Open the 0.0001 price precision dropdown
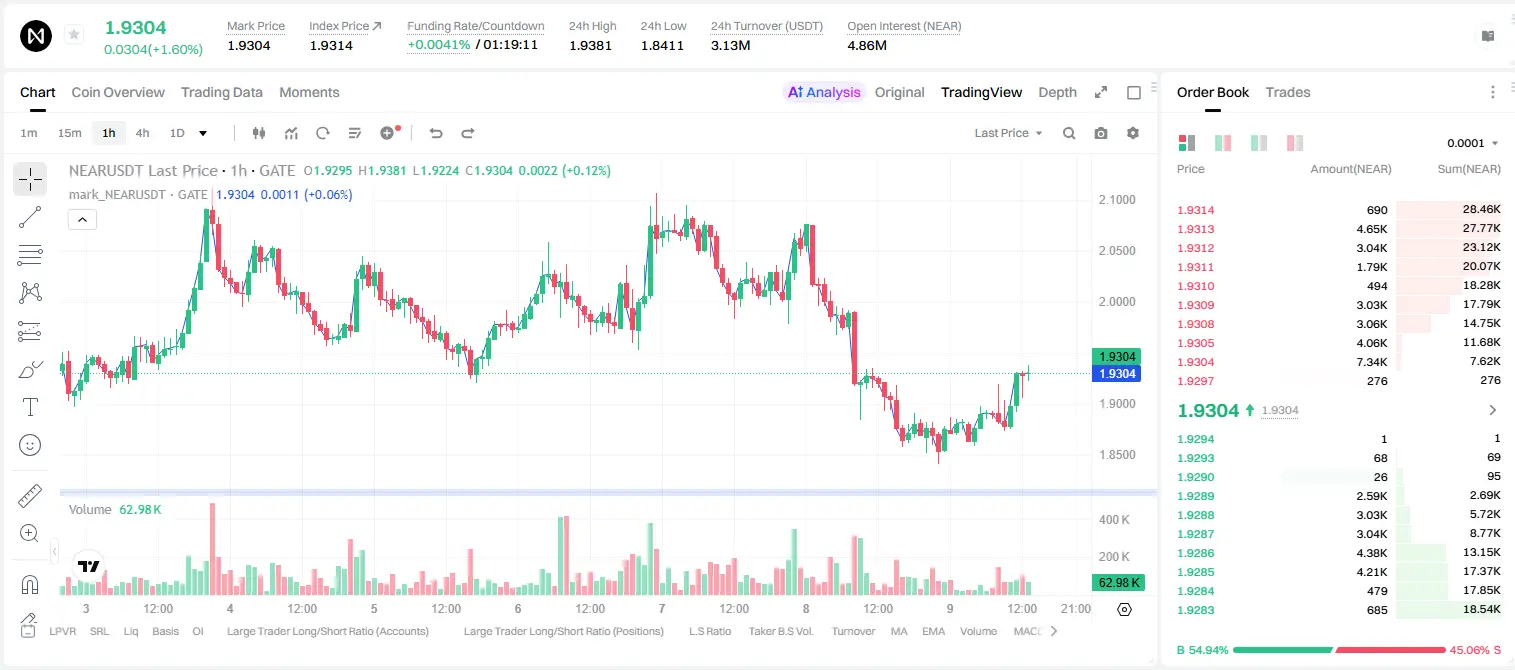1515x670 pixels. 1473,143
